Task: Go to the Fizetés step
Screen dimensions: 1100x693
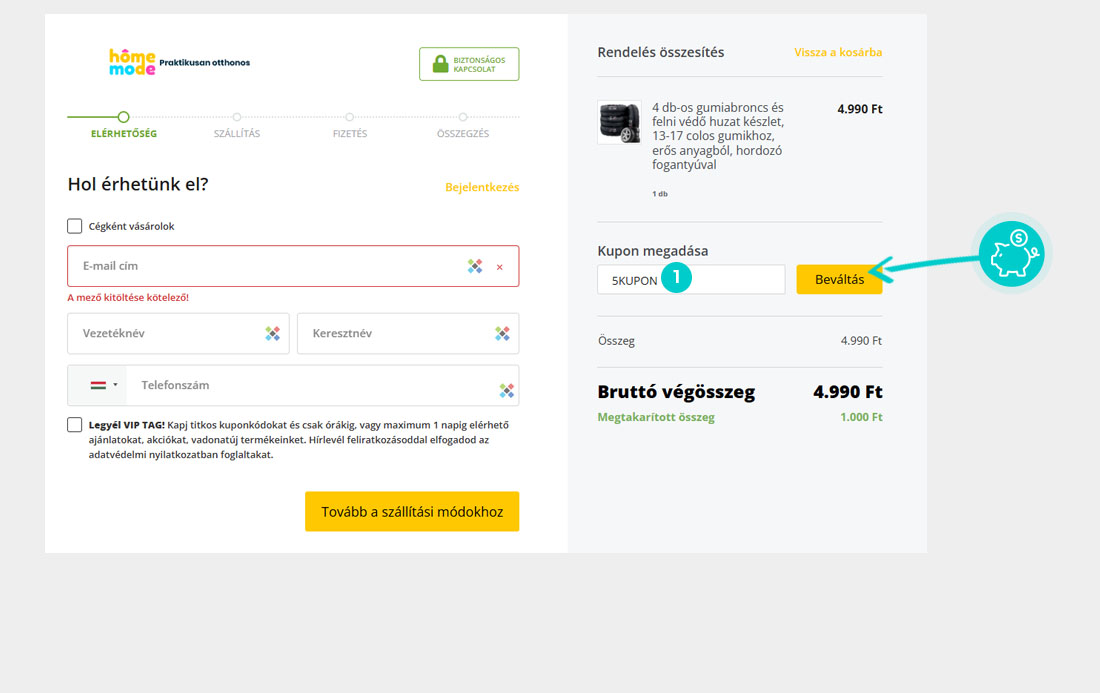Action: pos(350,118)
